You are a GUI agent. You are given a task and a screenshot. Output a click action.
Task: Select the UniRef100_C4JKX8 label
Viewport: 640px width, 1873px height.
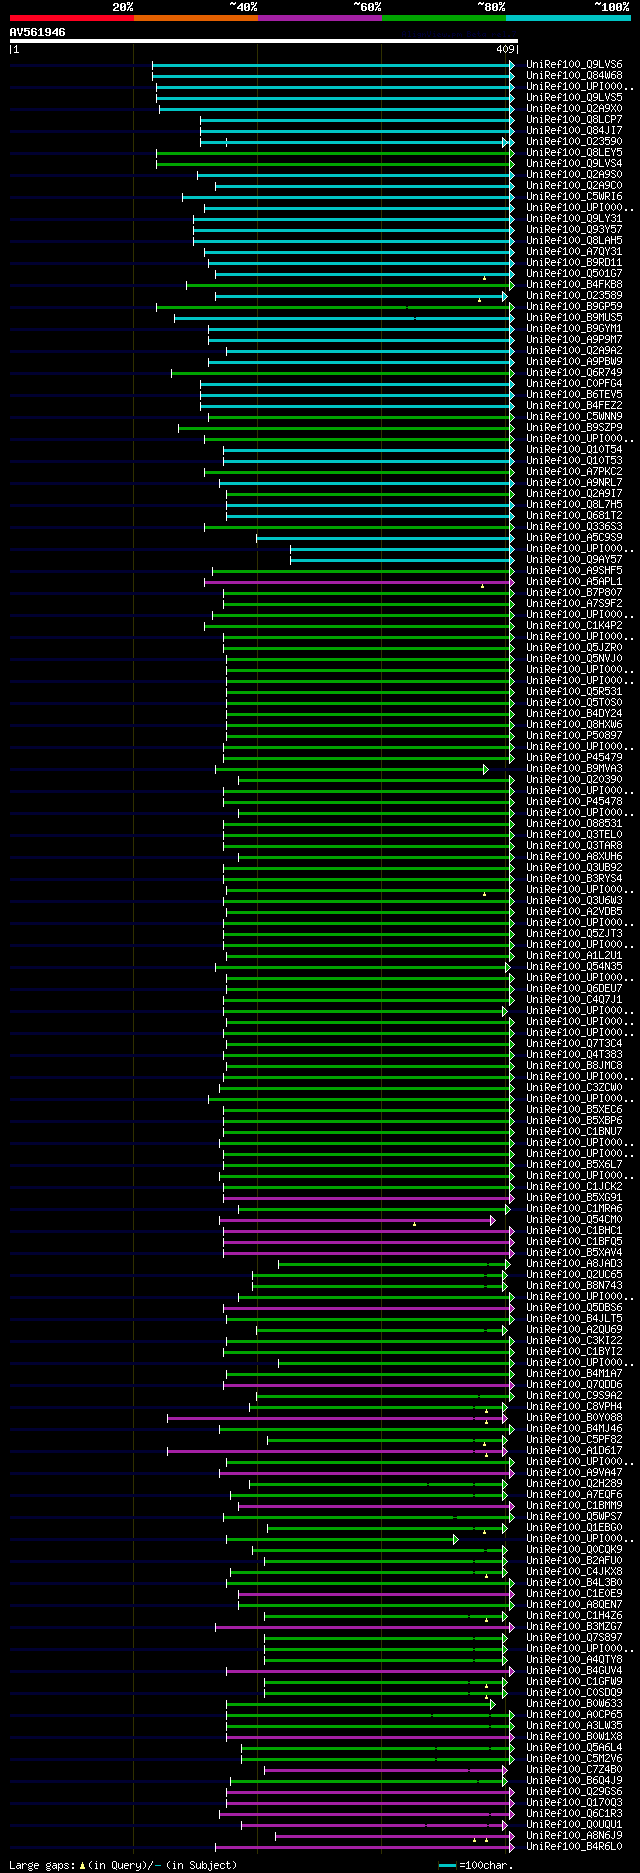click(574, 1572)
